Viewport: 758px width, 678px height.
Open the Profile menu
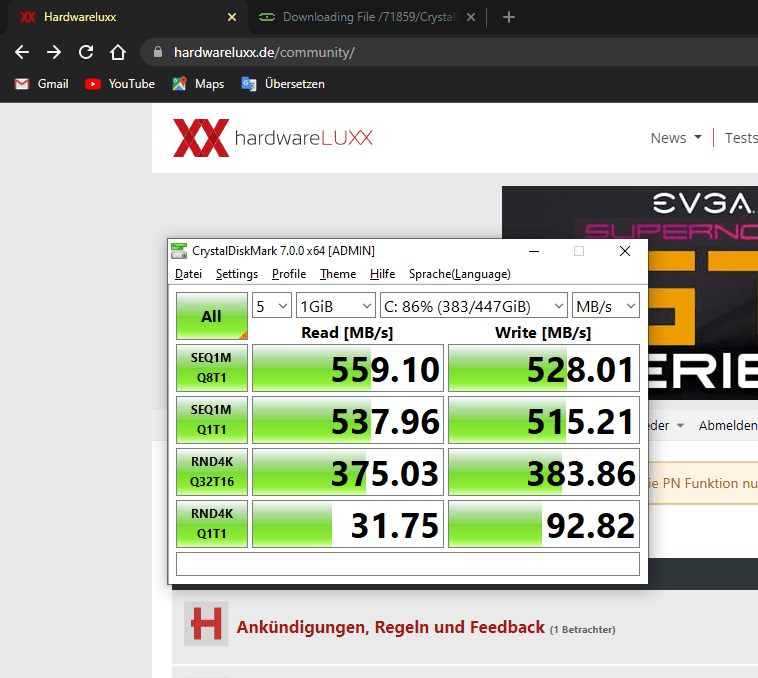coord(289,274)
